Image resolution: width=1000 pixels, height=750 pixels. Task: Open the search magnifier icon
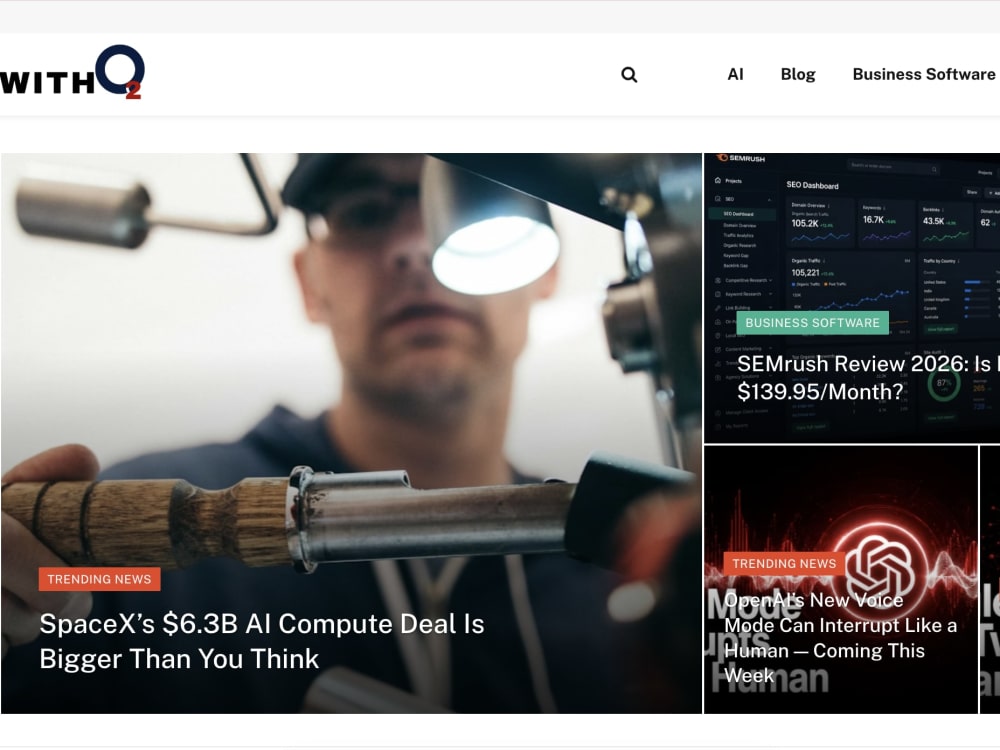[629, 75]
